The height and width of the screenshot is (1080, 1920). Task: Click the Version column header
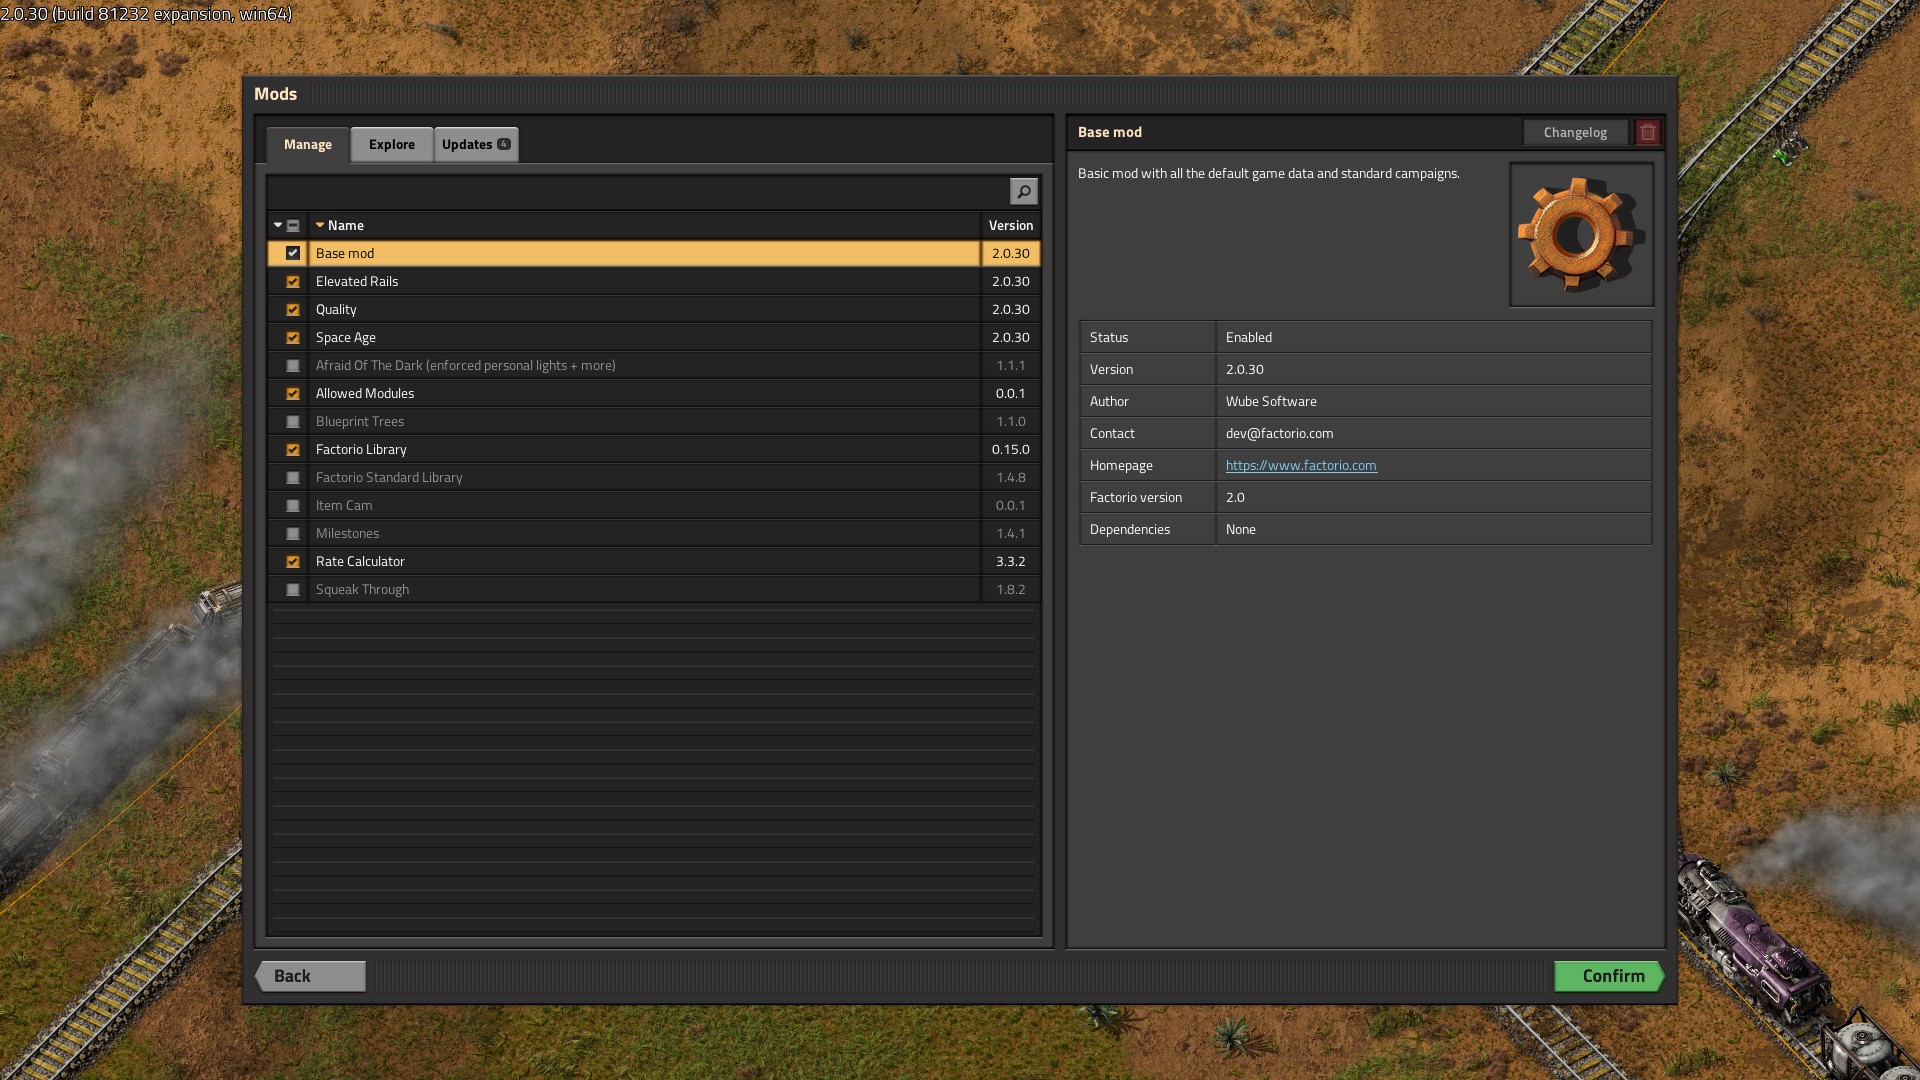(1011, 225)
